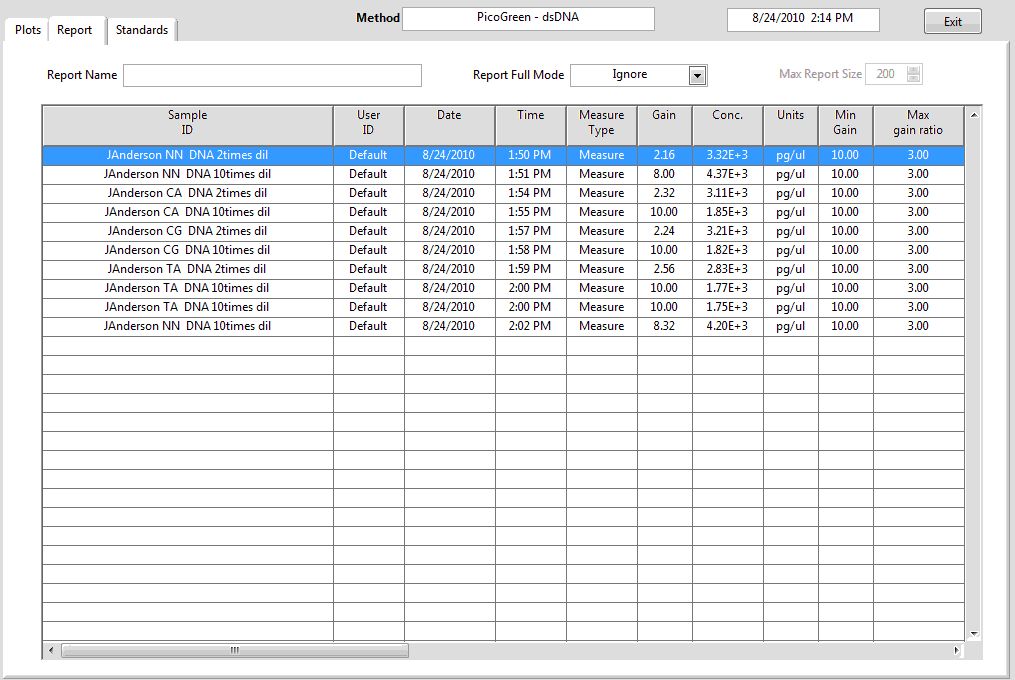1015x680 pixels.
Task: Select row 'JAnderson CA DNA 10times dil'
Action: 503,212
